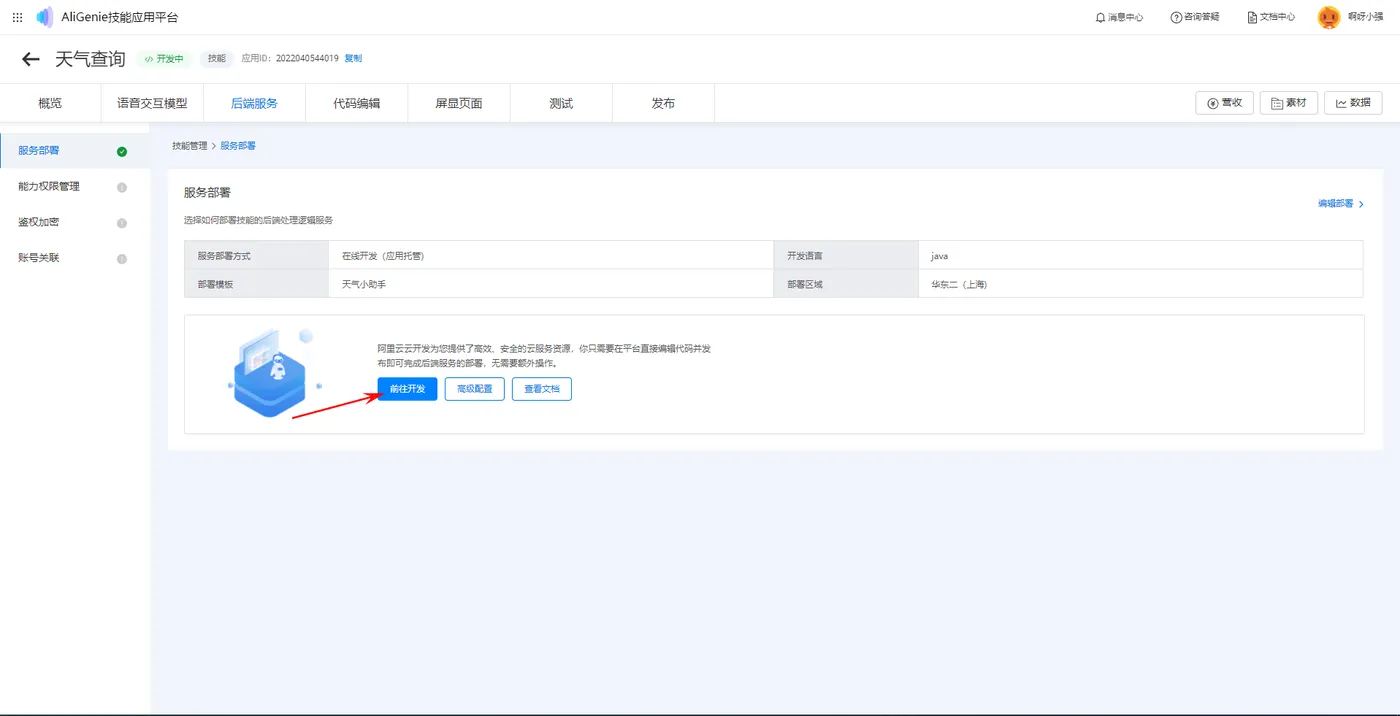Click the user avatar picture

tap(1328, 18)
